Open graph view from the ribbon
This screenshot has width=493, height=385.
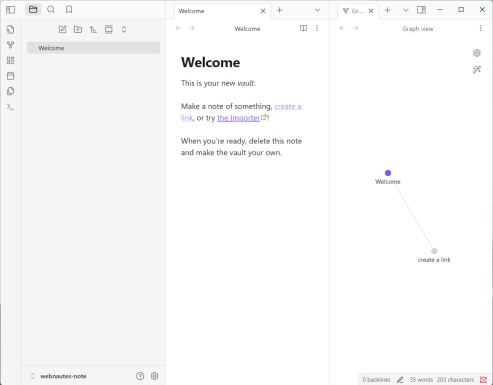[x=10, y=45]
